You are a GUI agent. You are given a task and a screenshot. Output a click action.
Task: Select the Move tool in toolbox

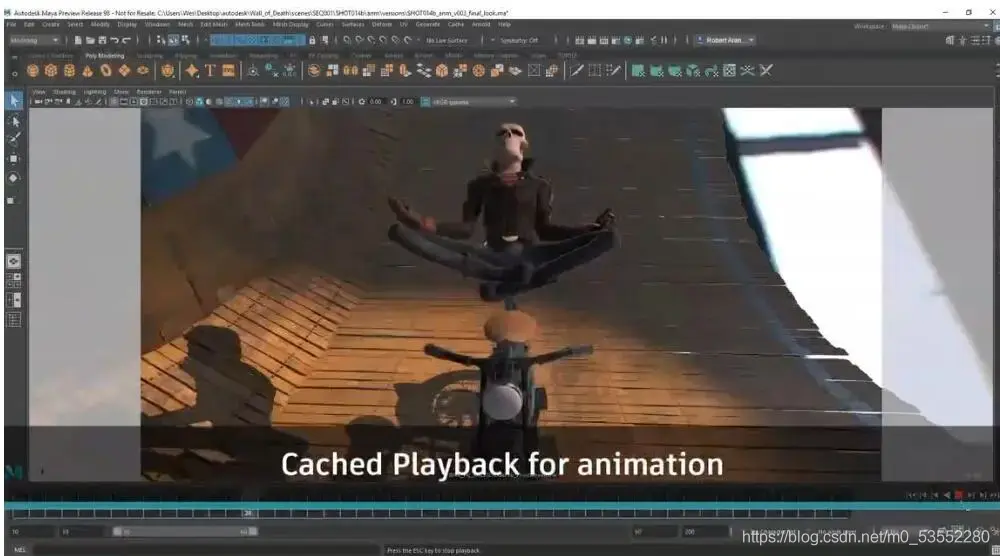click(x=13, y=159)
